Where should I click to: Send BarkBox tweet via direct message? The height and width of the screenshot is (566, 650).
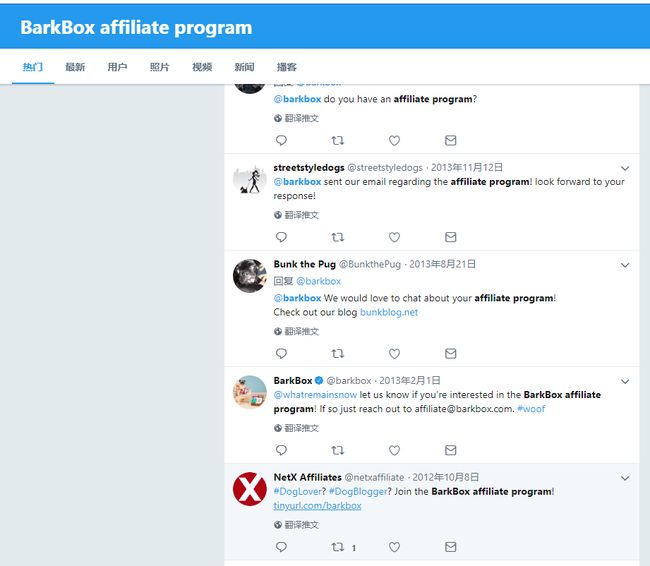451,450
